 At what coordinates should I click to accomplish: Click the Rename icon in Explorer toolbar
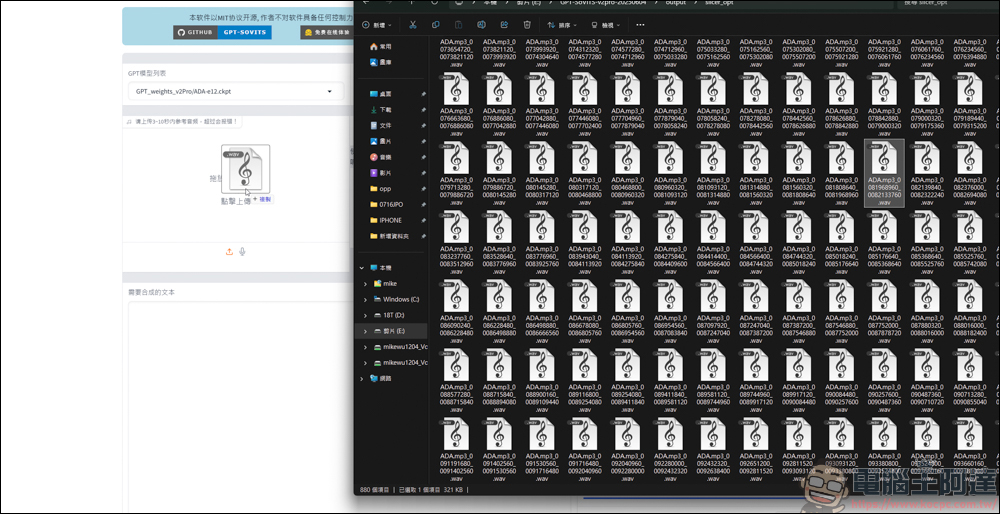click(x=482, y=25)
